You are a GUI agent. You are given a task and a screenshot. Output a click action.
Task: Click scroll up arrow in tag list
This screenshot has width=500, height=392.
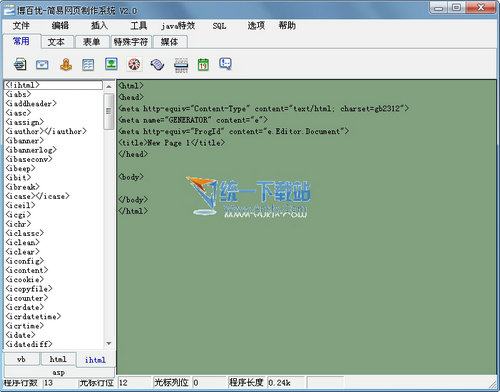coord(109,86)
